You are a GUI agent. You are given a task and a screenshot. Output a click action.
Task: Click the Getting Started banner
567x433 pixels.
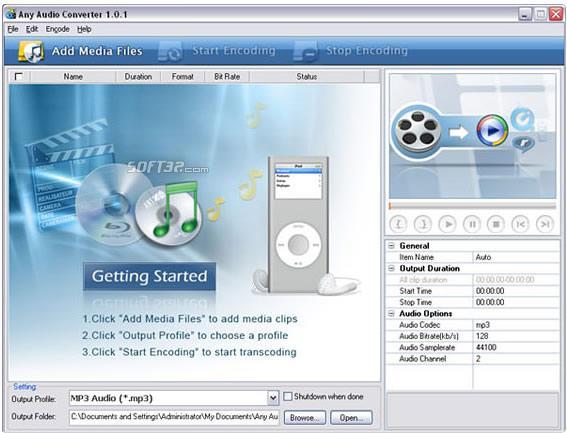pyautogui.click(x=149, y=276)
